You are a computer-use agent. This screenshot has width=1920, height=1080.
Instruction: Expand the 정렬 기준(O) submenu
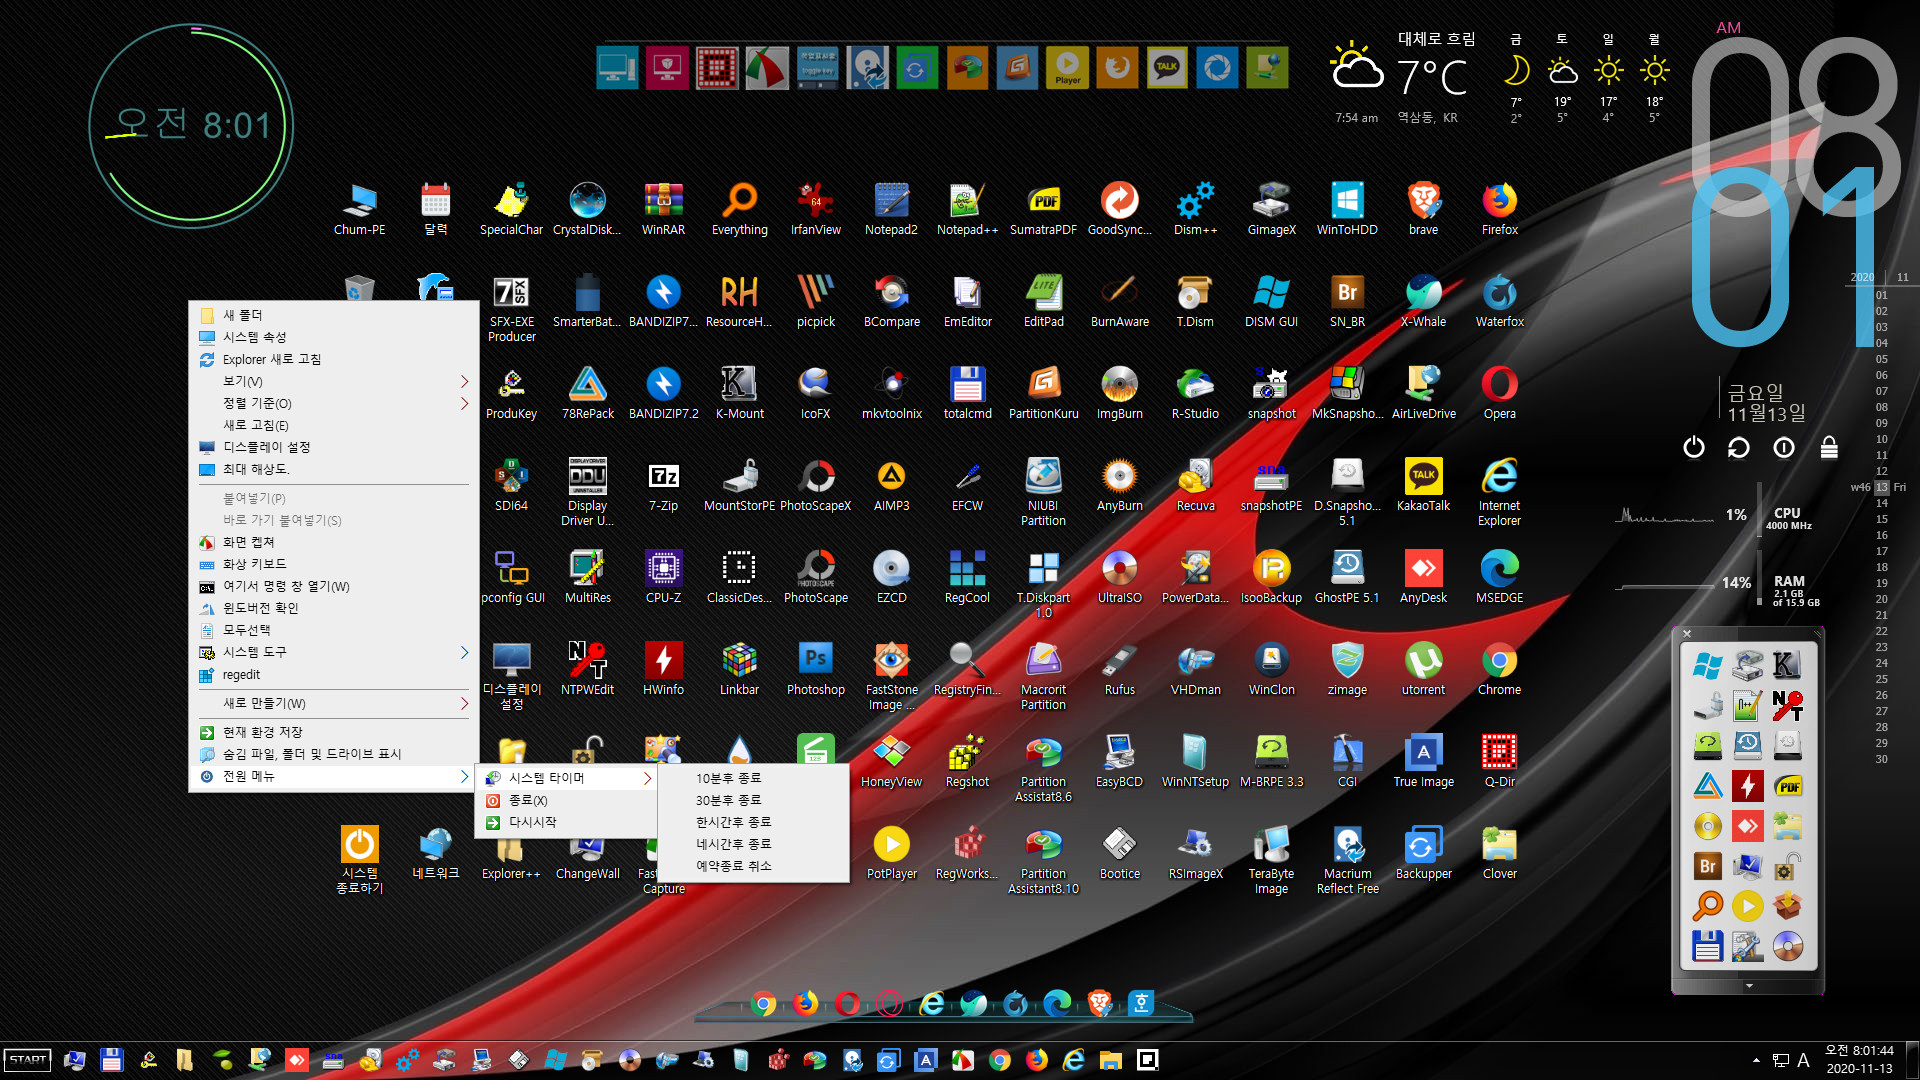(x=335, y=403)
